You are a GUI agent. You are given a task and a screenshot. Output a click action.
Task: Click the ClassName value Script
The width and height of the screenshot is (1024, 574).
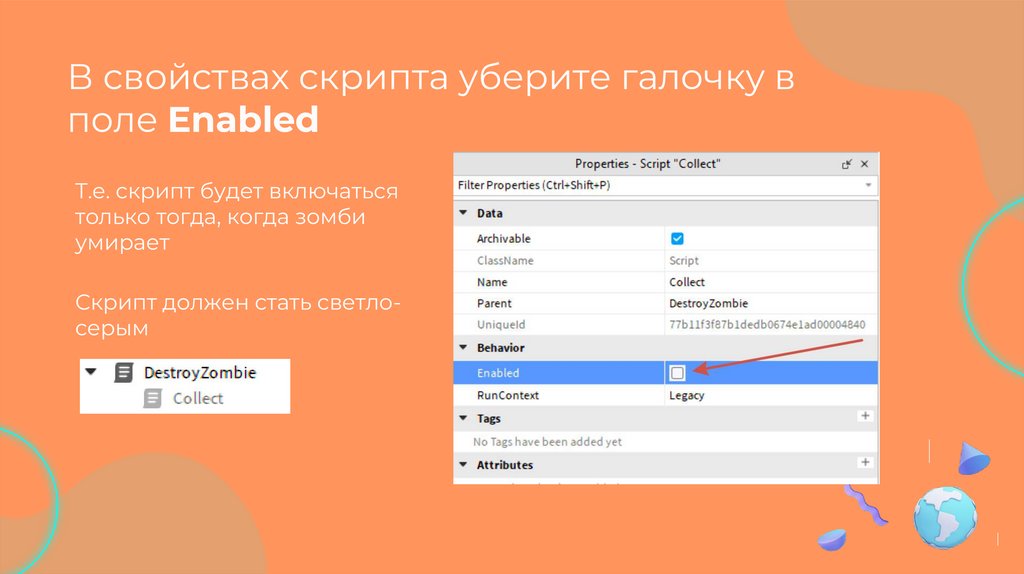684,261
